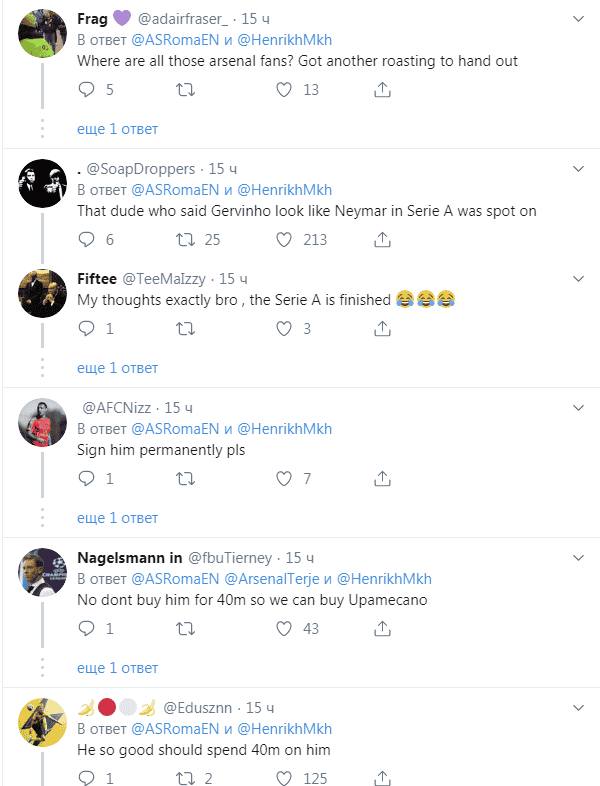Share the AFCNizz tweet
Viewport: 600px width, 786px height.
pyautogui.click(x=382, y=478)
